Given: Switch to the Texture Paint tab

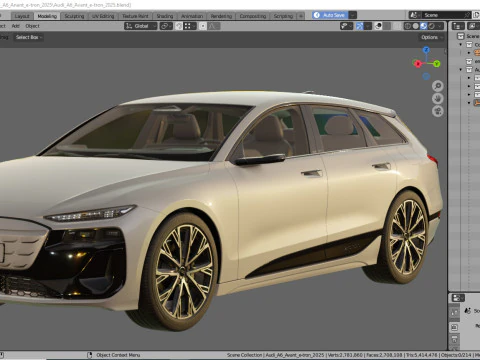Looking at the screenshot, I should tap(135, 16).
